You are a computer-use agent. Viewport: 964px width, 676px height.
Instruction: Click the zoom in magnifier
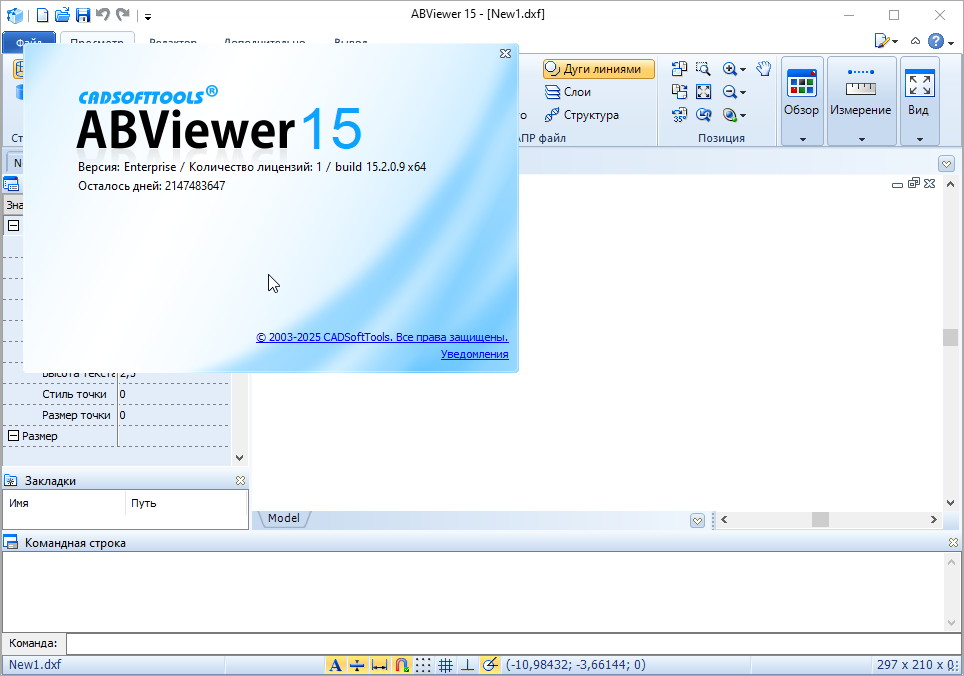point(730,69)
